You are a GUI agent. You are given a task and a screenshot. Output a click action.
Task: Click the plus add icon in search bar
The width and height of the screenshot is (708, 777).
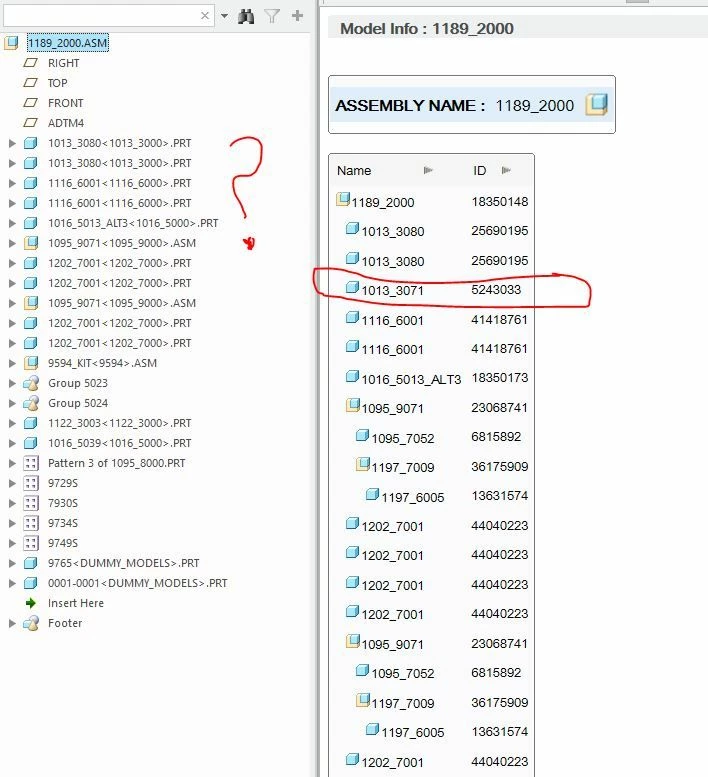pos(297,16)
